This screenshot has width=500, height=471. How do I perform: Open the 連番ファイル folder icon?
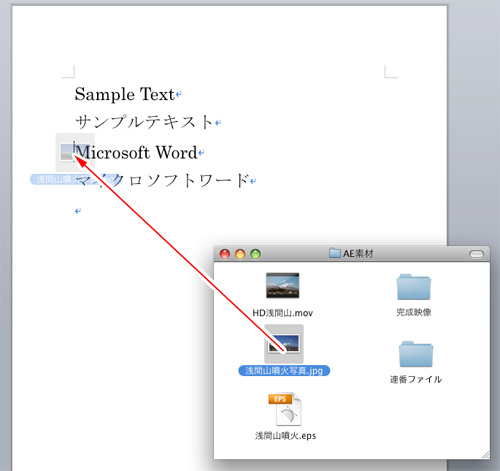pos(416,354)
